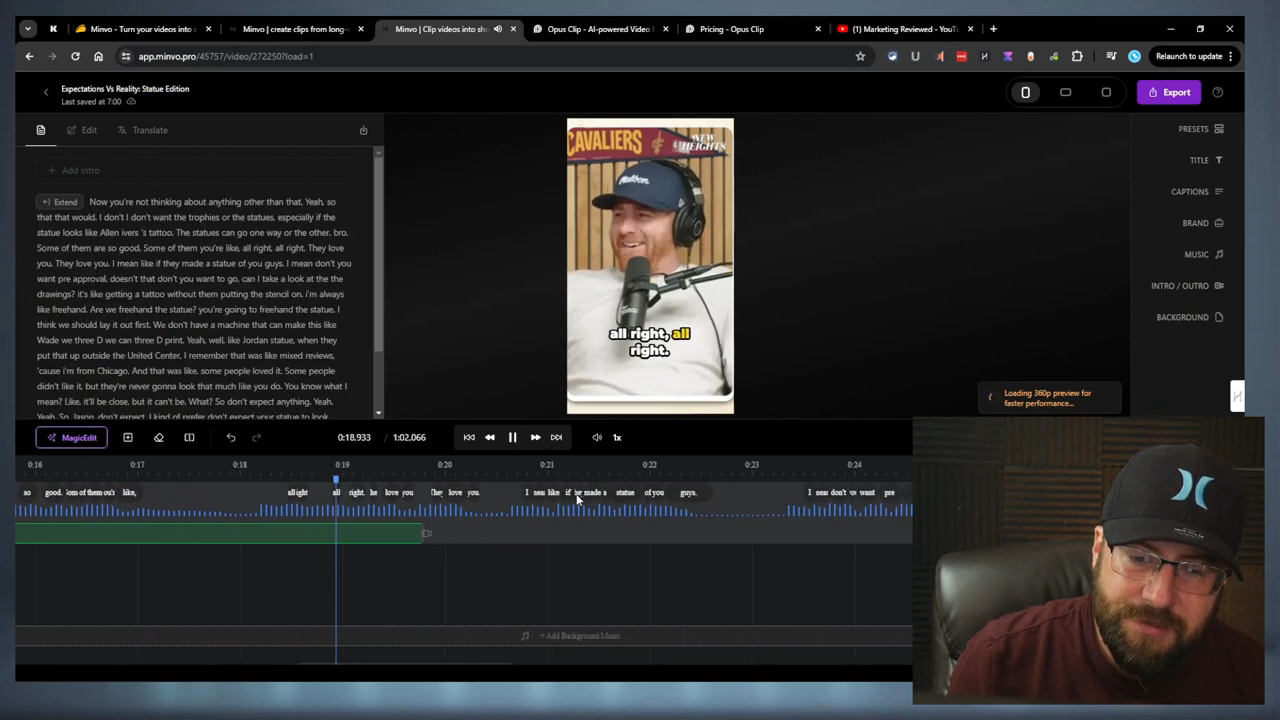Open MagicEdit
The height and width of the screenshot is (720, 1280).
tap(72, 437)
